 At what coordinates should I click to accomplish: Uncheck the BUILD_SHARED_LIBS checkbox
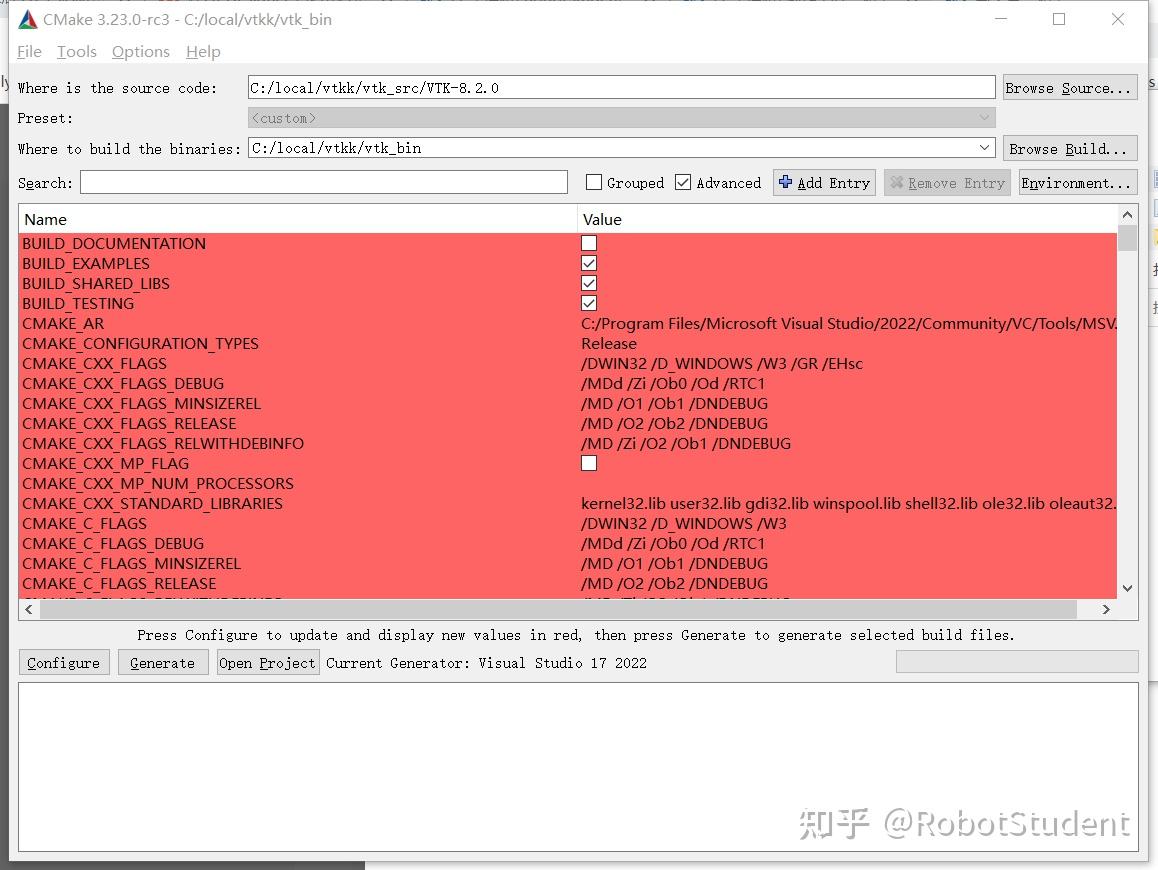[x=589, y=282]
